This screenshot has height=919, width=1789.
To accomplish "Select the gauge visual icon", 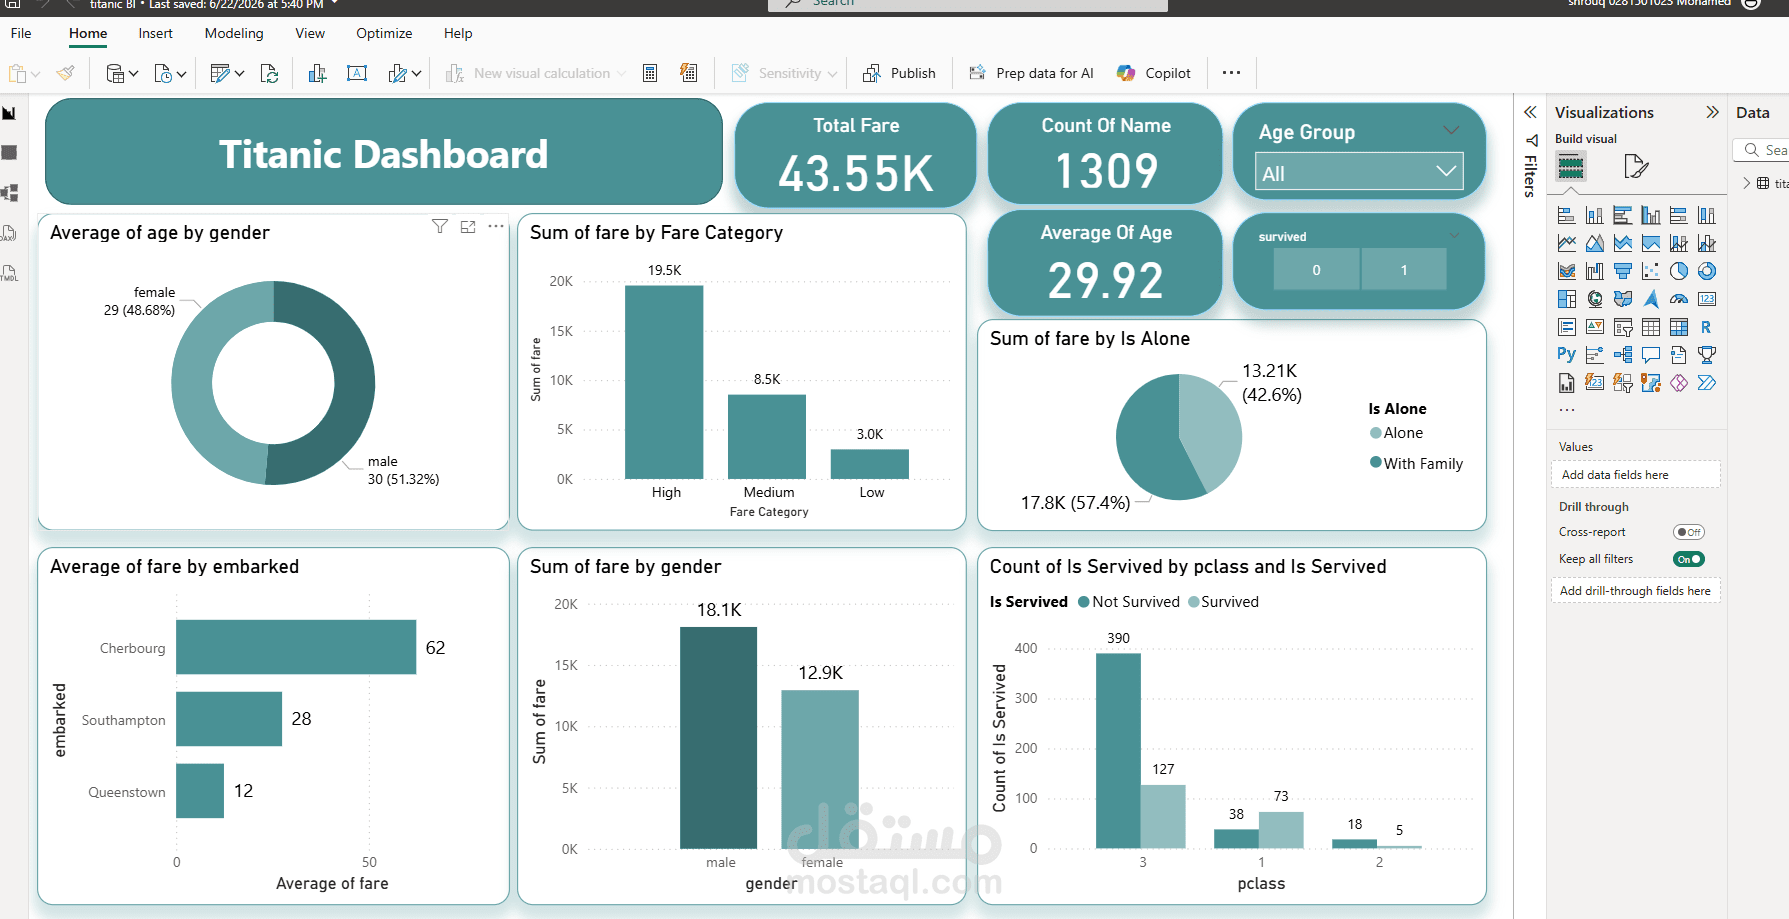I will pyautogui.click(x=1679, y=299).
